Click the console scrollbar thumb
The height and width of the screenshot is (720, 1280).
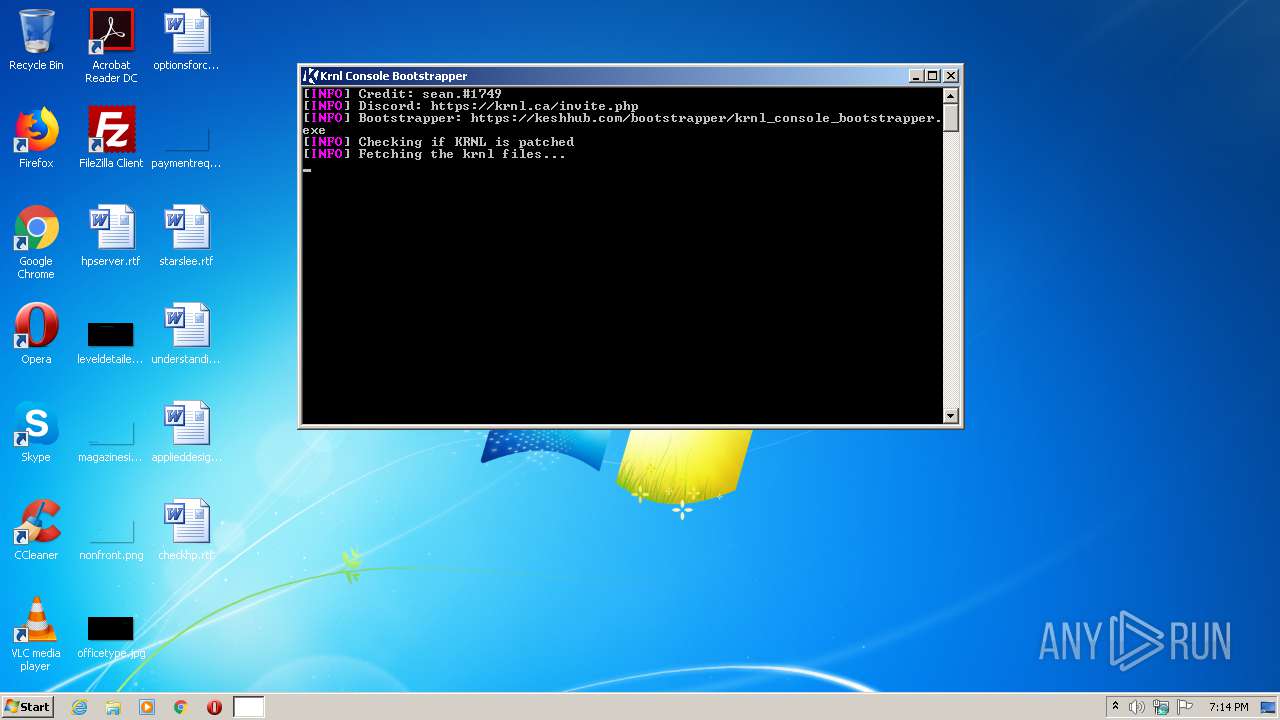951,117
